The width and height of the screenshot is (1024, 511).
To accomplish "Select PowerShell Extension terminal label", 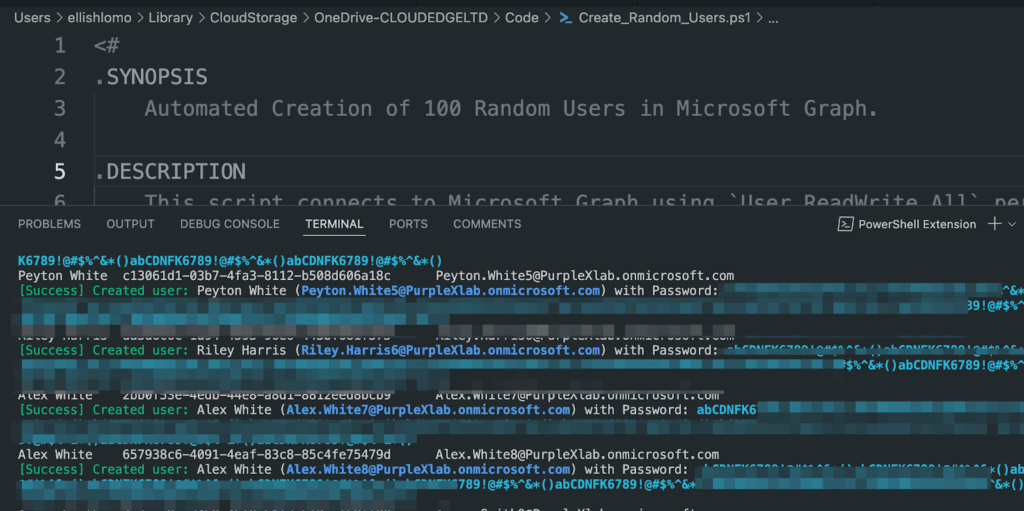I will coord(917,224).
